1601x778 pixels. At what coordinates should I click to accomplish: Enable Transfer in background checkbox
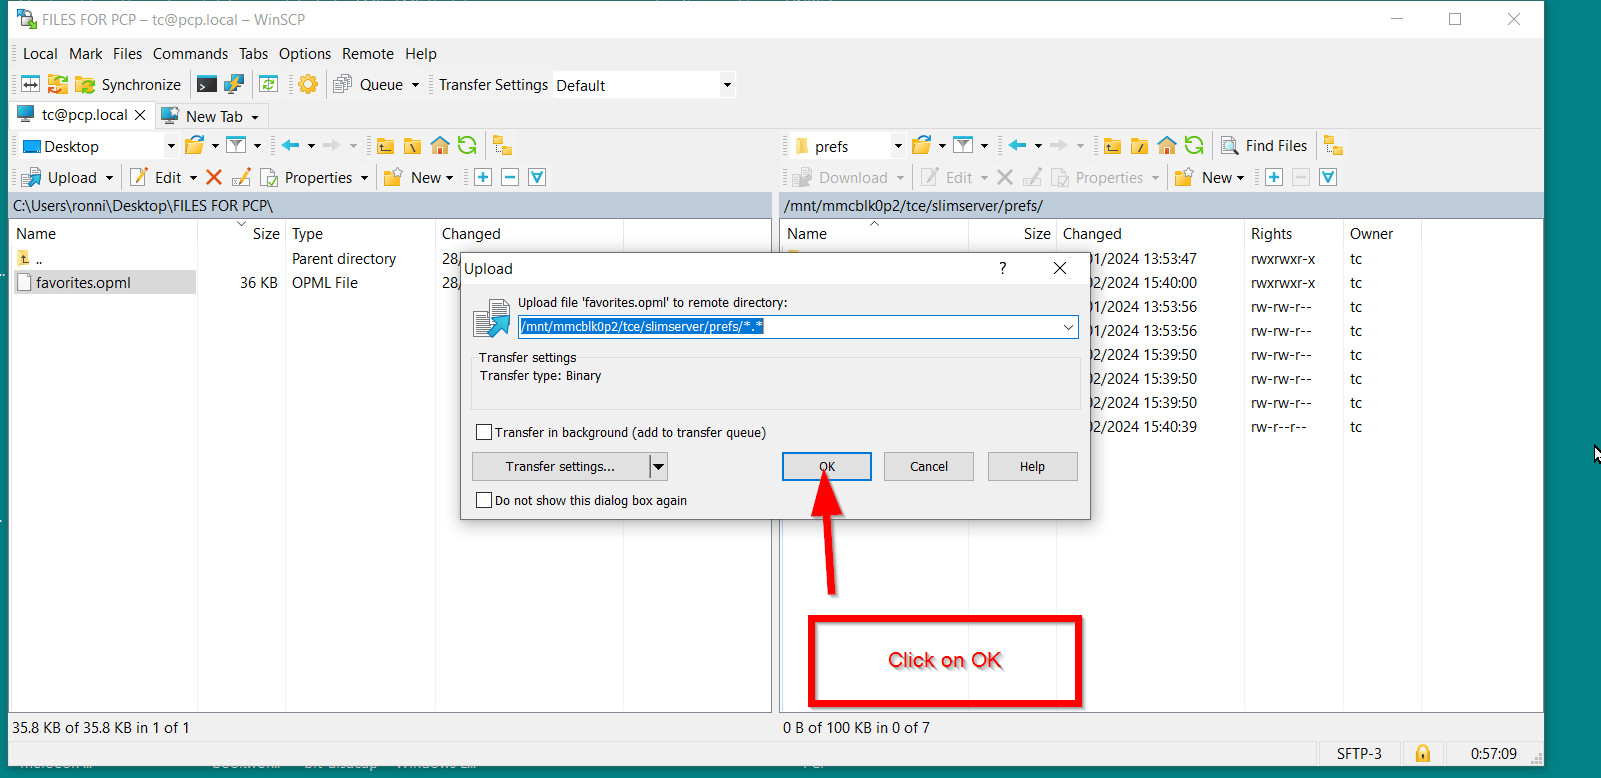click(x=484, y=432)
